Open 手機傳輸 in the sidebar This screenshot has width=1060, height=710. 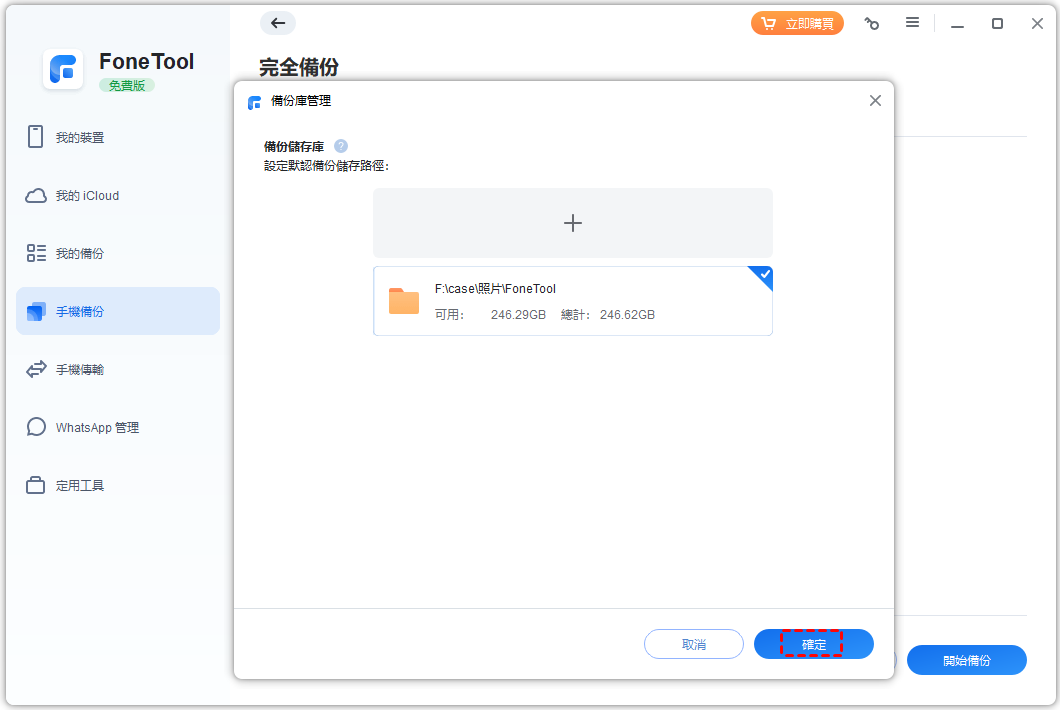pyautogui.click(x=80, y=370)
